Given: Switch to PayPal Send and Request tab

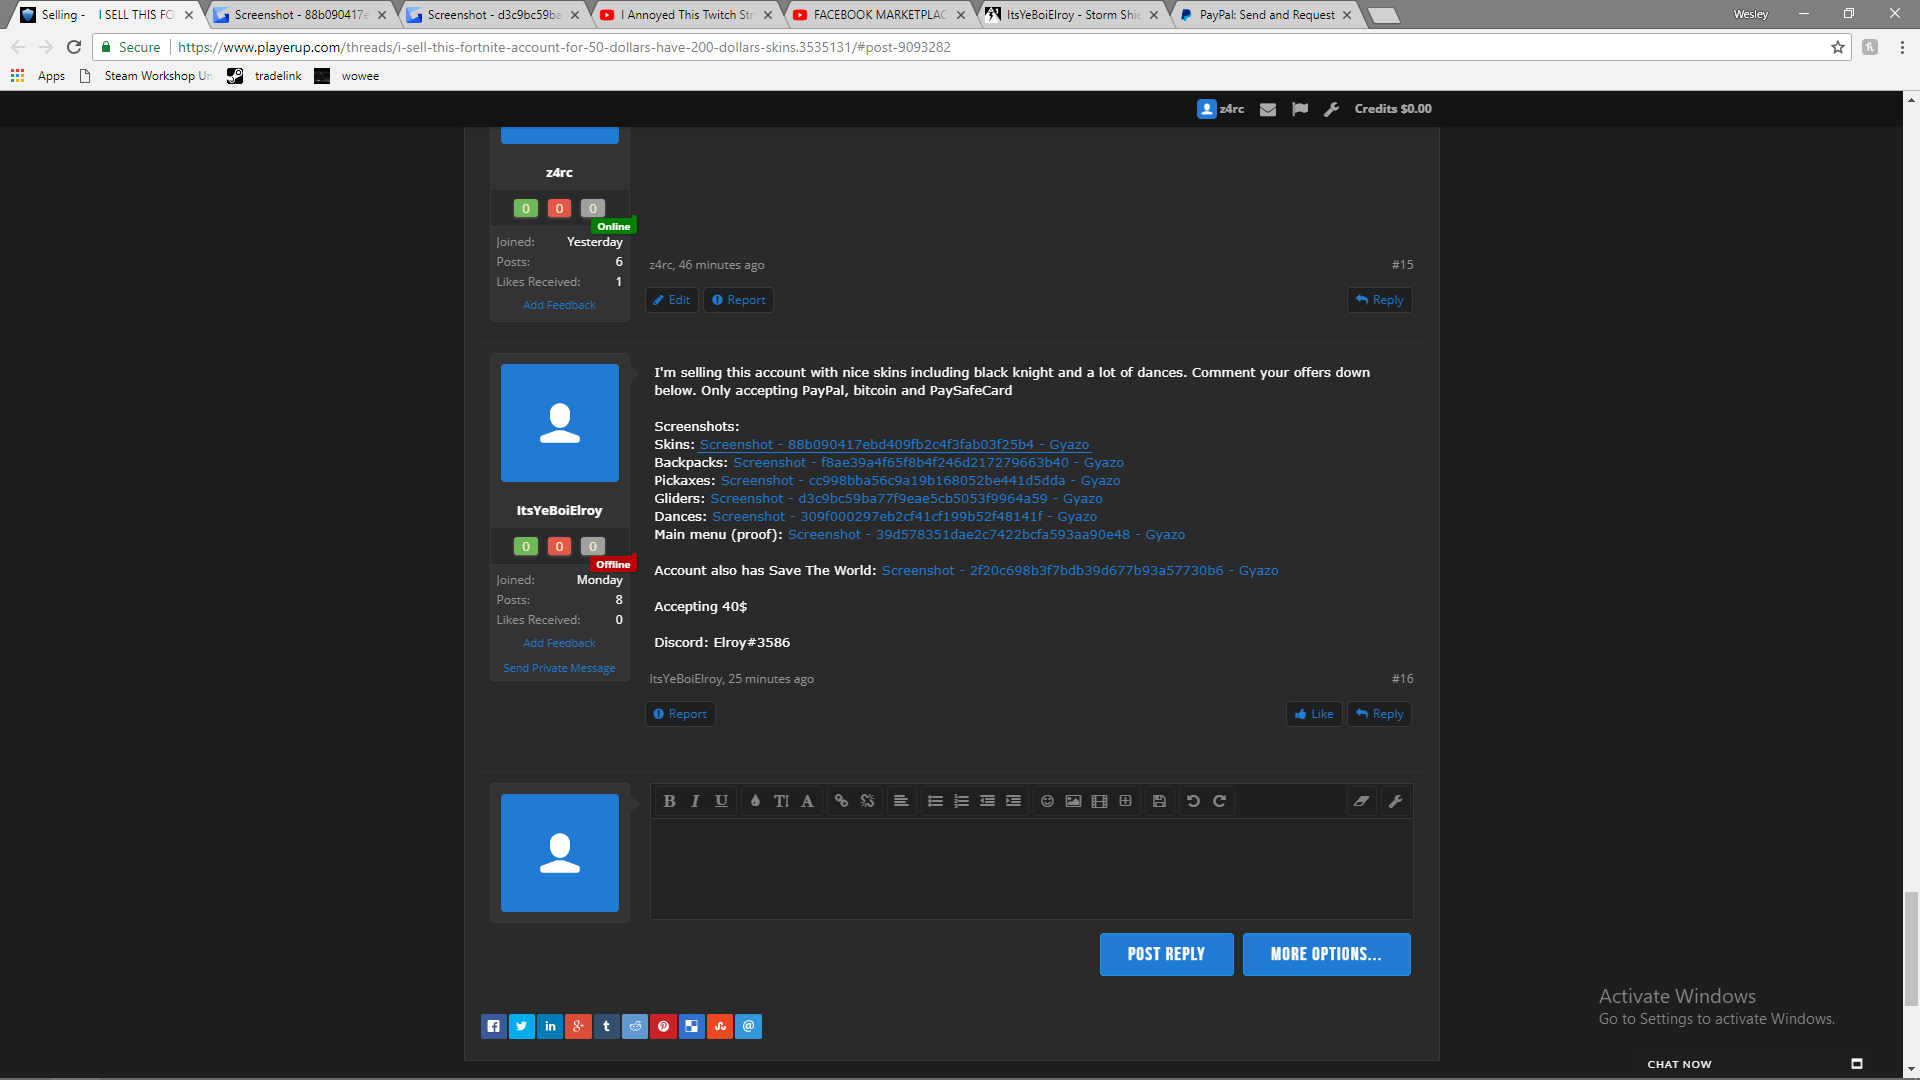Looking at the screenshot, I should click(1266, 15).
